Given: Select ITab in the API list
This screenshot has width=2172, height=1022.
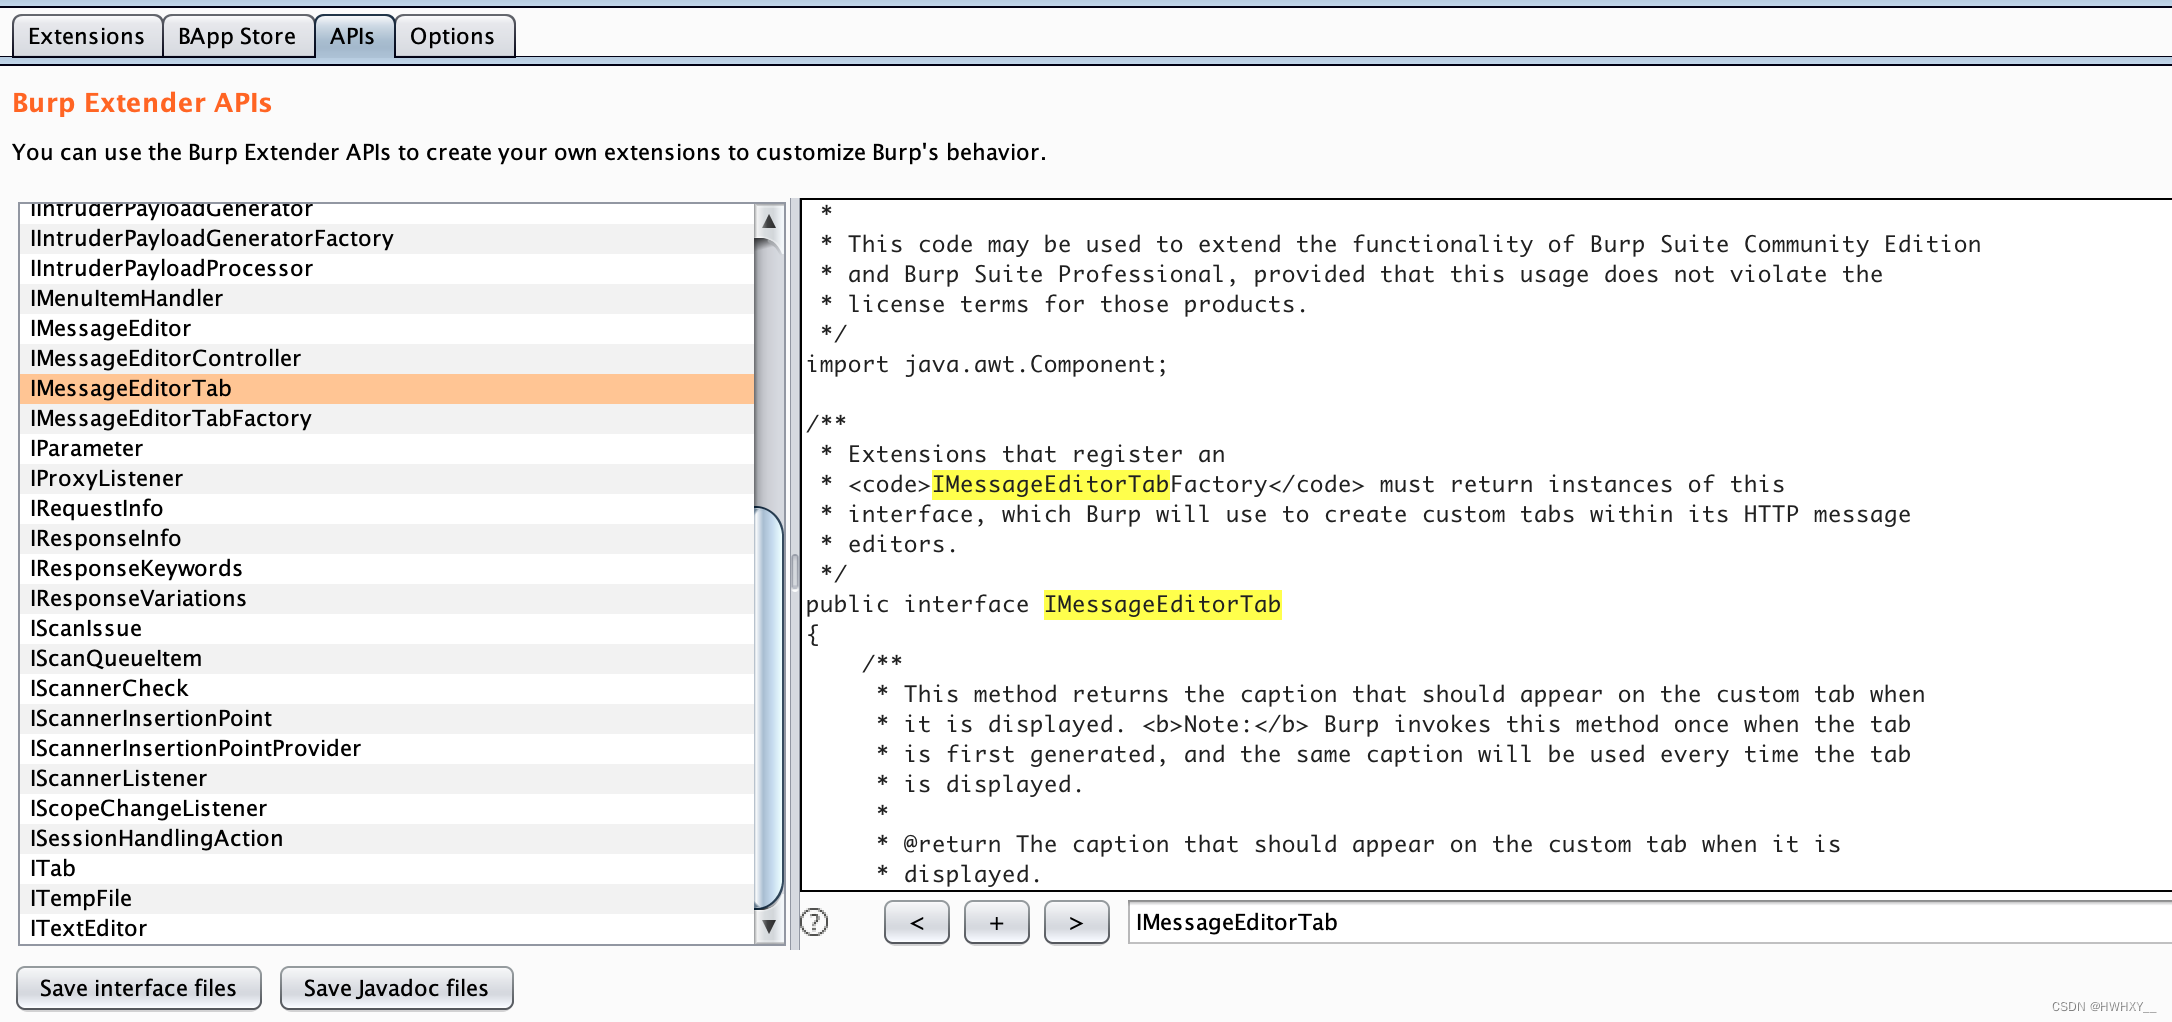Looking at the screenshot, I should pos(386,868).
